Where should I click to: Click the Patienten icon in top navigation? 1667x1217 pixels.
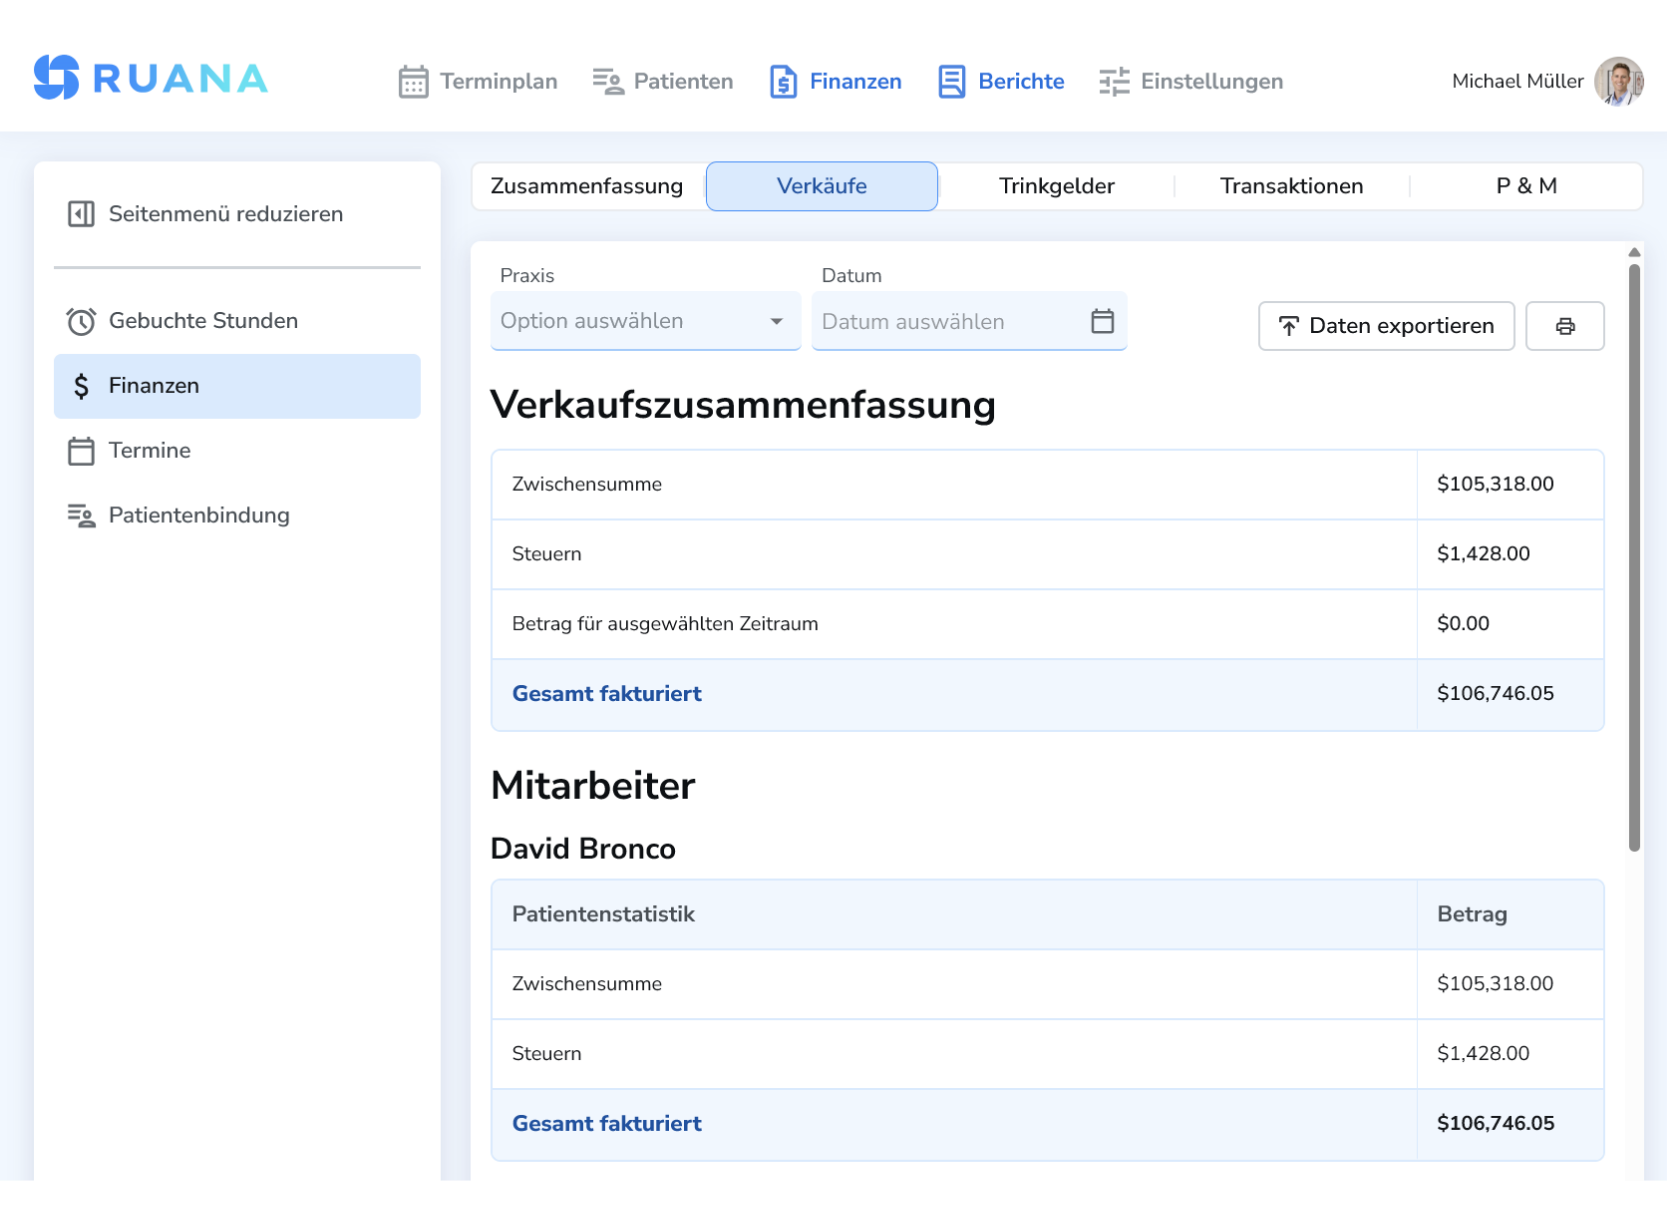(606, 81)
